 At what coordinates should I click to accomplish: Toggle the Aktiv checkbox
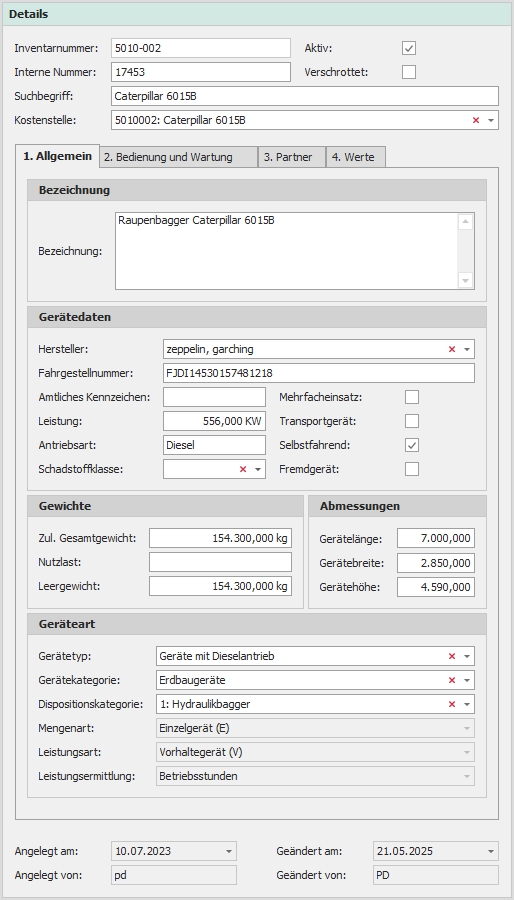[x=409, y=48]
